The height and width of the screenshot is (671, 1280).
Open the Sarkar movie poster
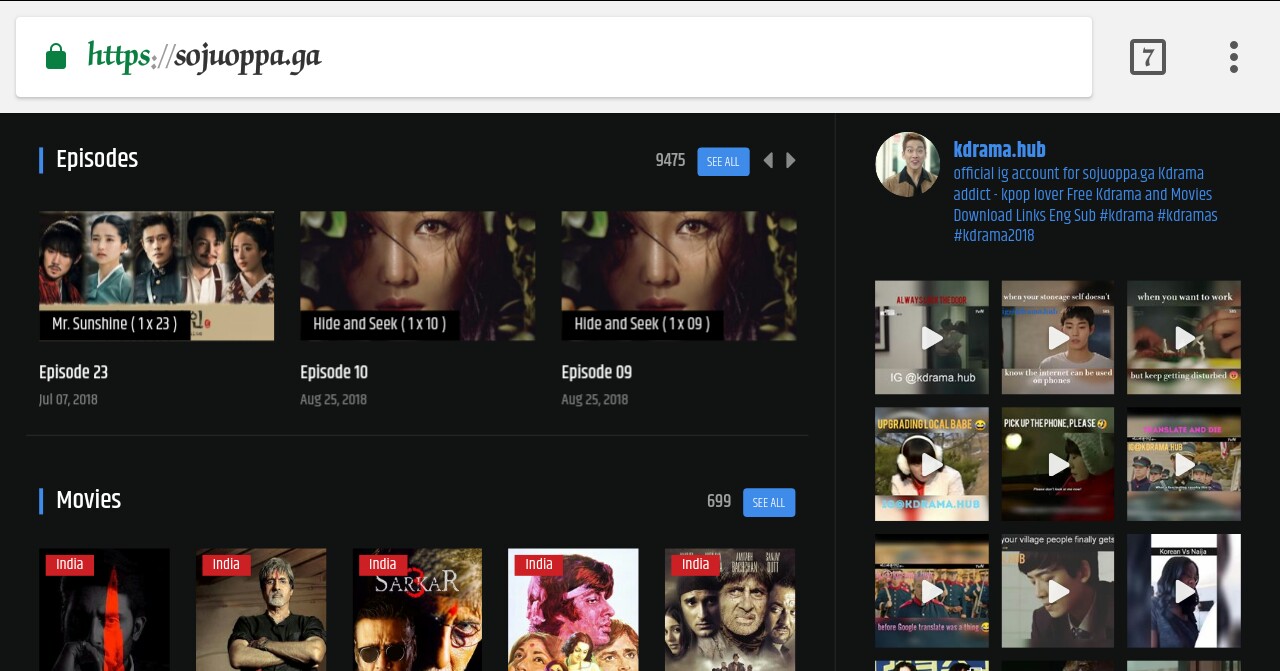coord(417,609)
